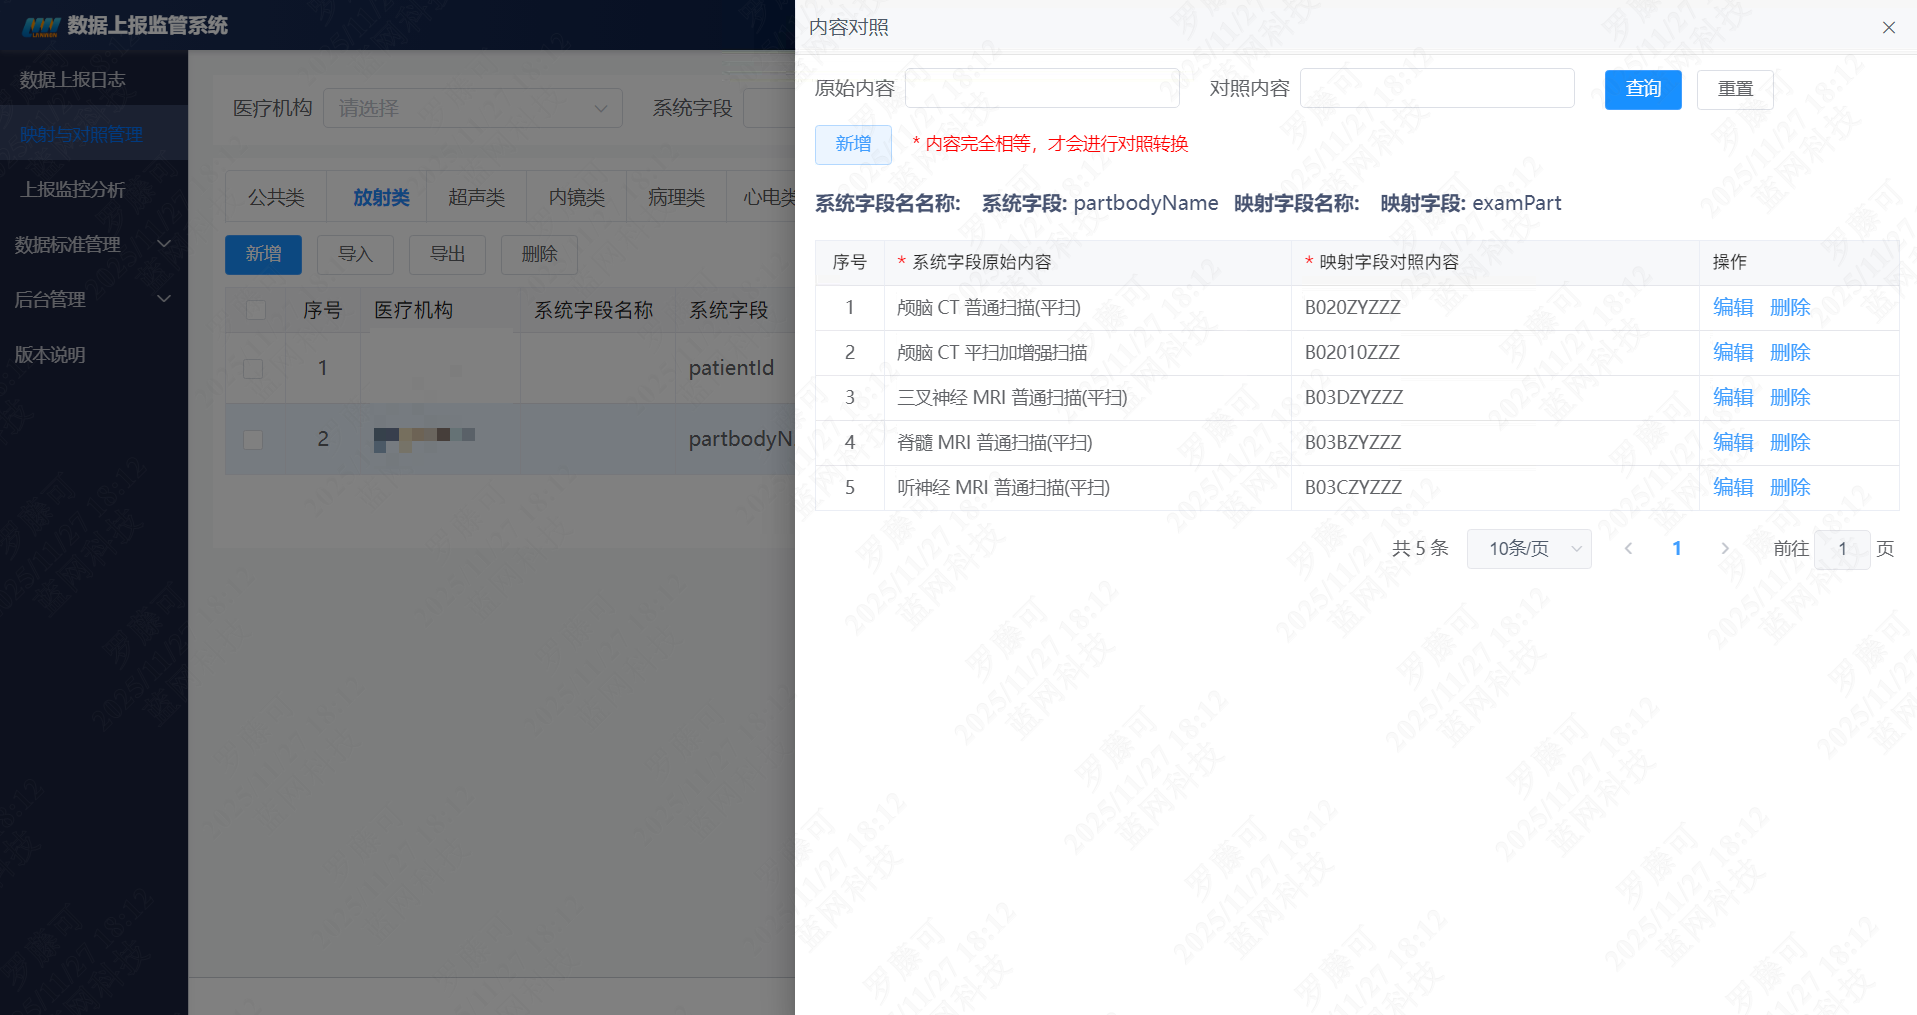The image size is (1917, 1015).
Task: Toggle the select-all checkbox in table header
Action: point(256,310)
